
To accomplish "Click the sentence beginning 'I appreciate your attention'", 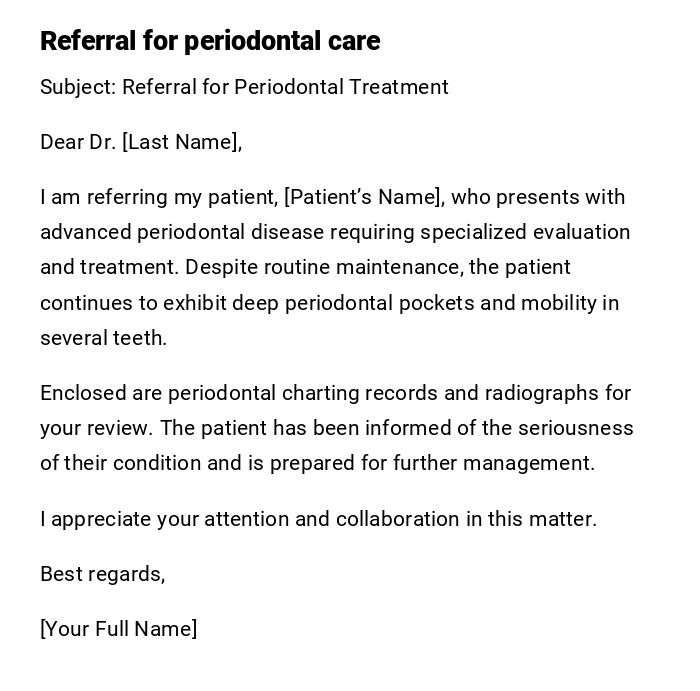I will pos(318,519).
